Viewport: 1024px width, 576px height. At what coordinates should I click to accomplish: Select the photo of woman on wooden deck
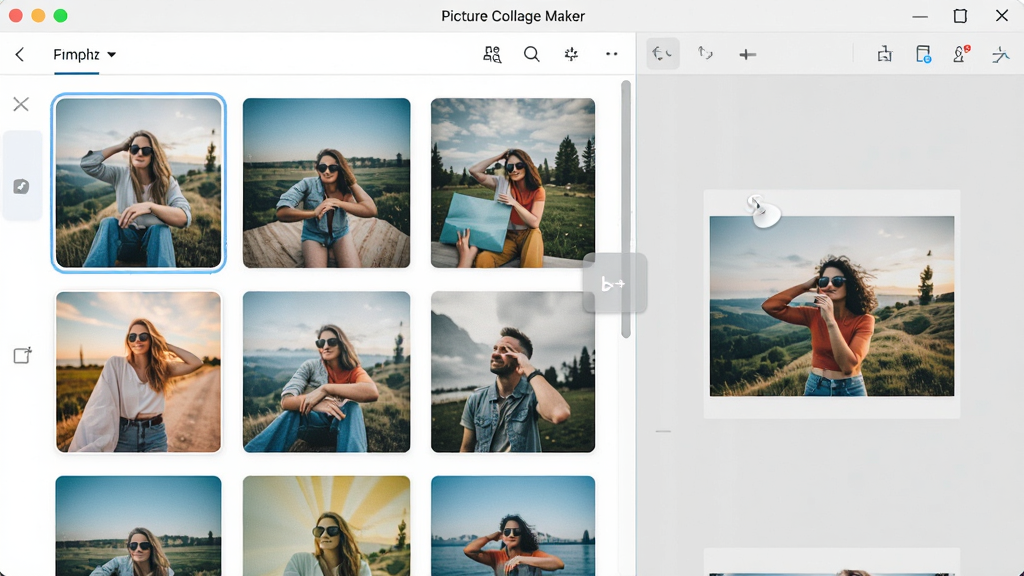point(327,183)
